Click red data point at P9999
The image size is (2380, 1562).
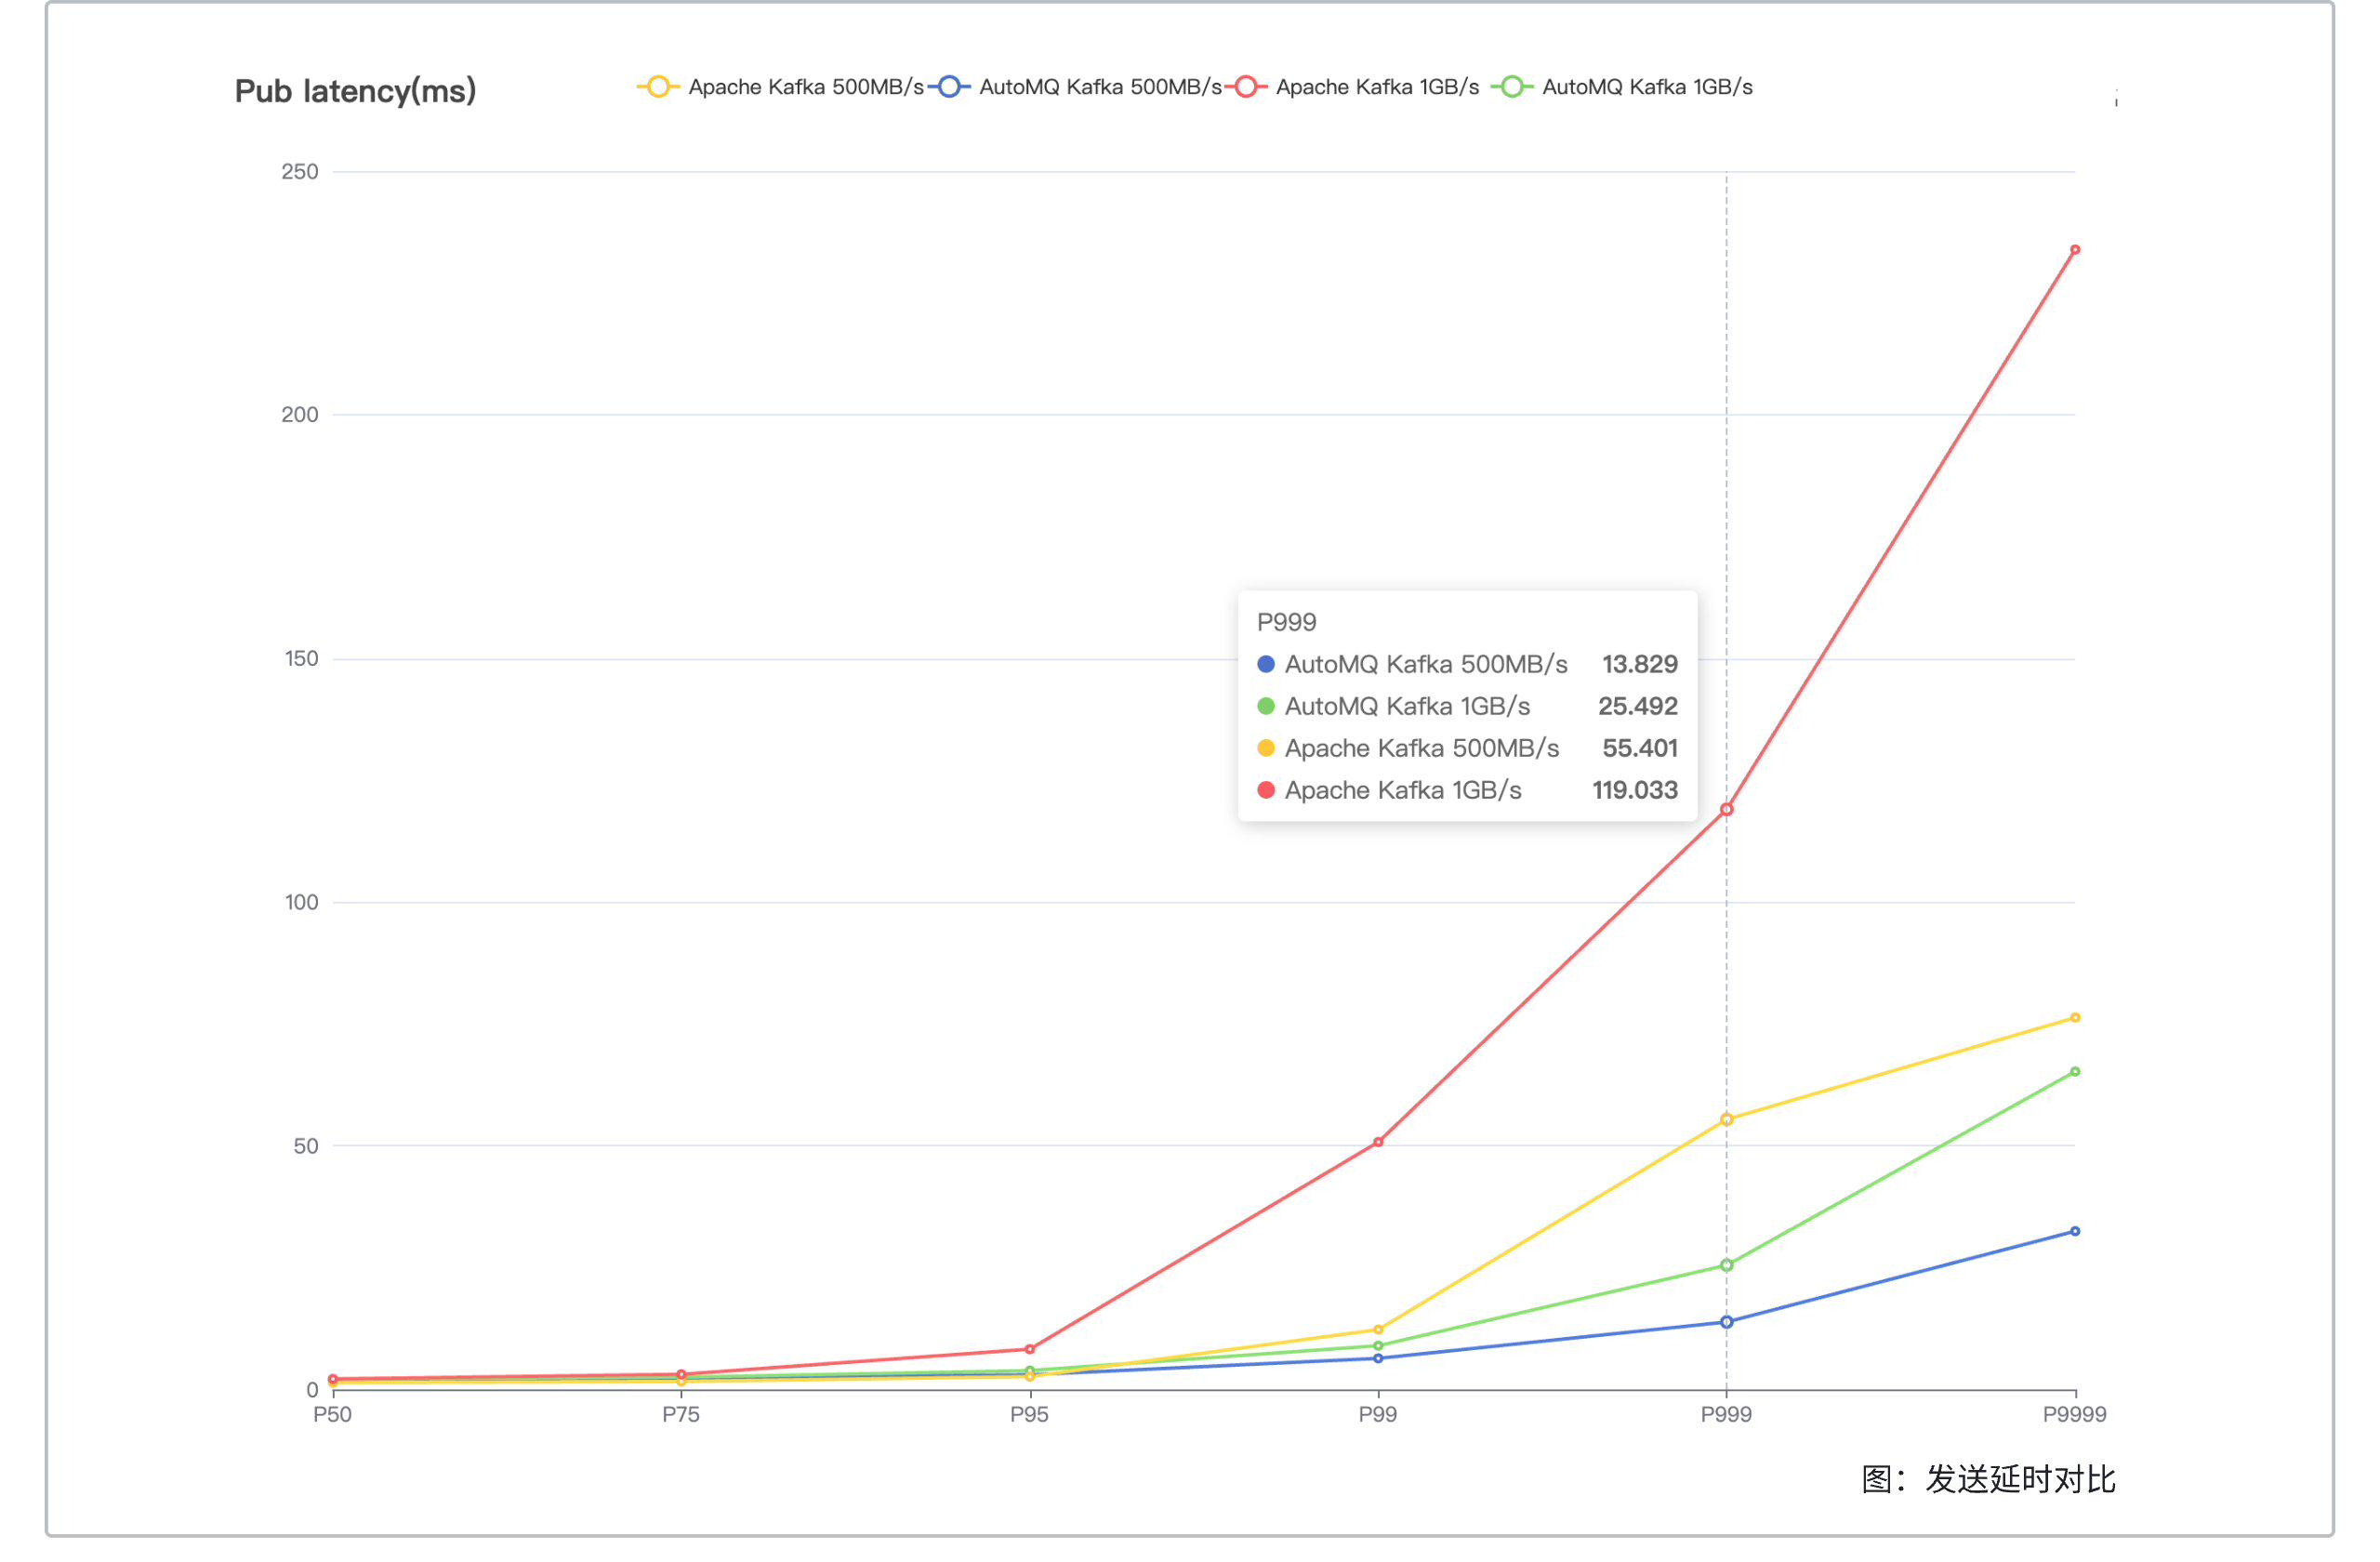click(2075, 250)
